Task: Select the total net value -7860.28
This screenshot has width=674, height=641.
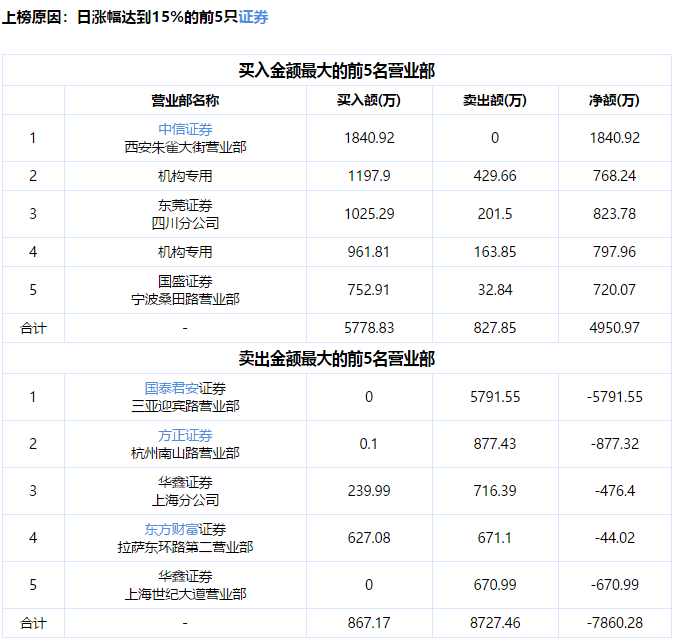Action: click(614, 623)
